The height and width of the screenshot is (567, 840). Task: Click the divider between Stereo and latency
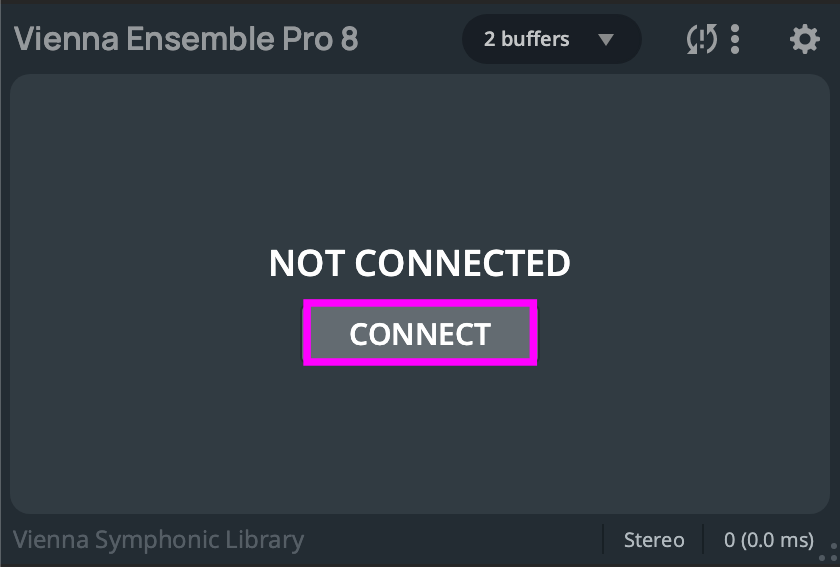point(703,540)
